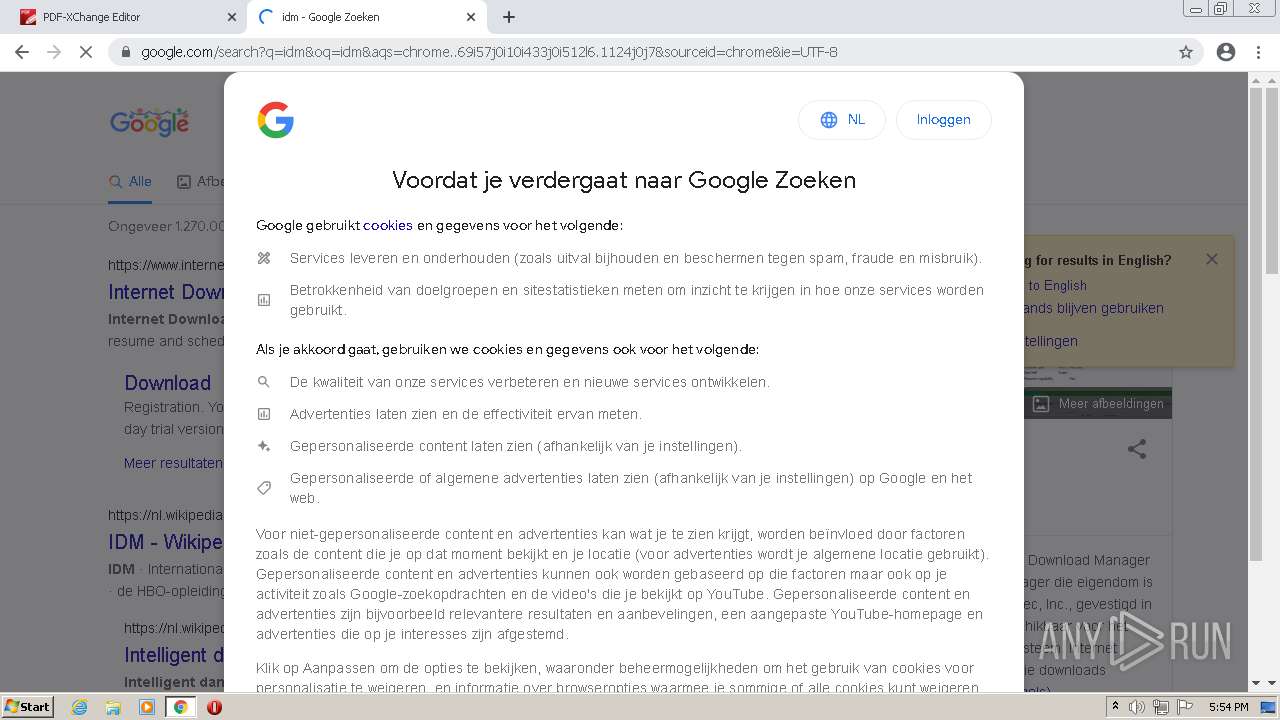1280x720 pixels.
Task: Show hidden system tray icons
Action: click(1117, 707)
